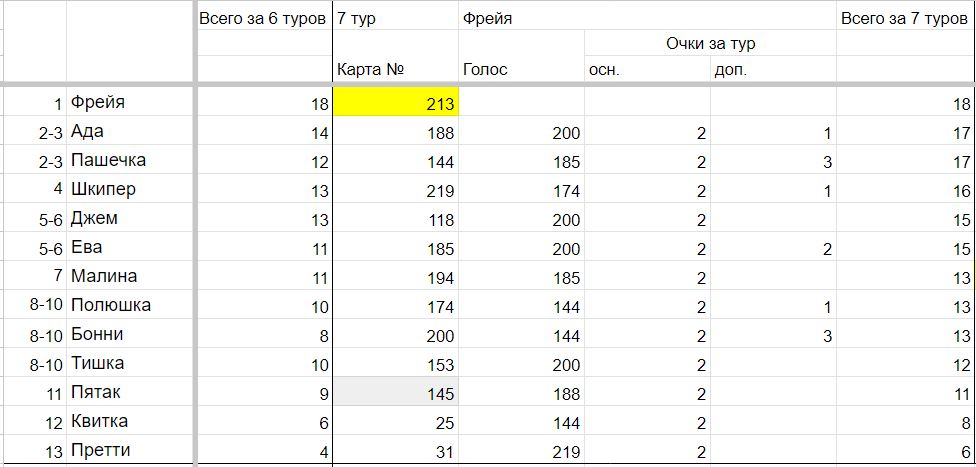This screenshot has width=976, height=467.
Task: Click the 'осн.' subheader cell
Action: (647, 69)
